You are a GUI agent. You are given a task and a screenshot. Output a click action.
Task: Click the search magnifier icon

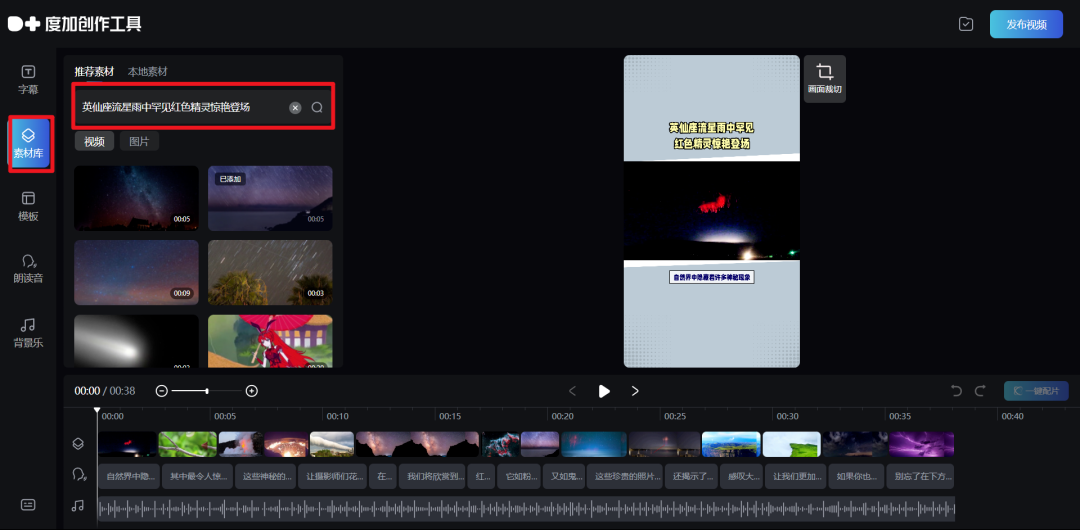point(317,108)
